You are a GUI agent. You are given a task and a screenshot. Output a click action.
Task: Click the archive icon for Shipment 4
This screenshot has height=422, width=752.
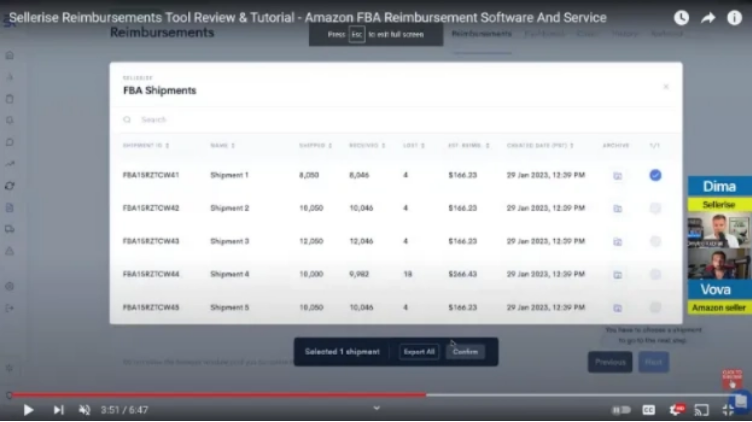(618, 275)
